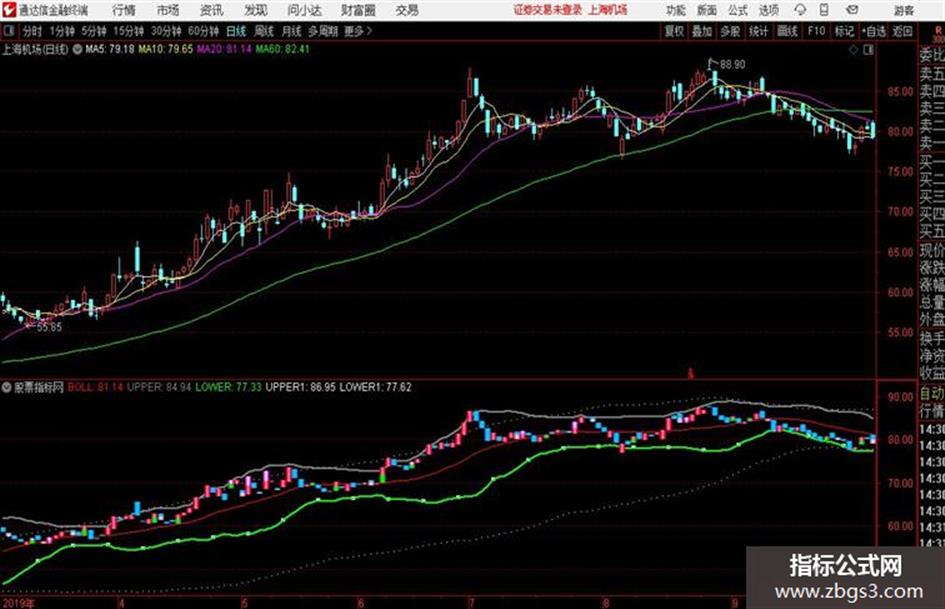Switch to the 30分钟 period tab
This screenshot has width=945, height=609.
pos(166,31)
